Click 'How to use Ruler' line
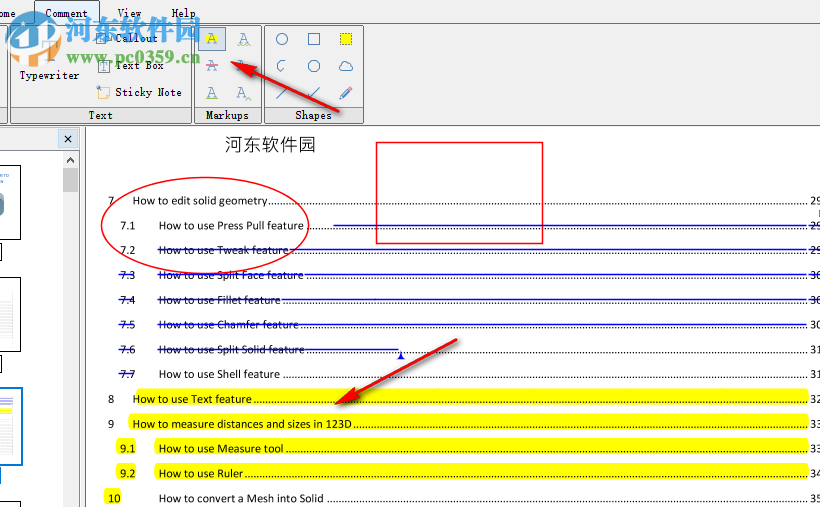Viewport: 820px width, 507px height. [x=201, y=474]
